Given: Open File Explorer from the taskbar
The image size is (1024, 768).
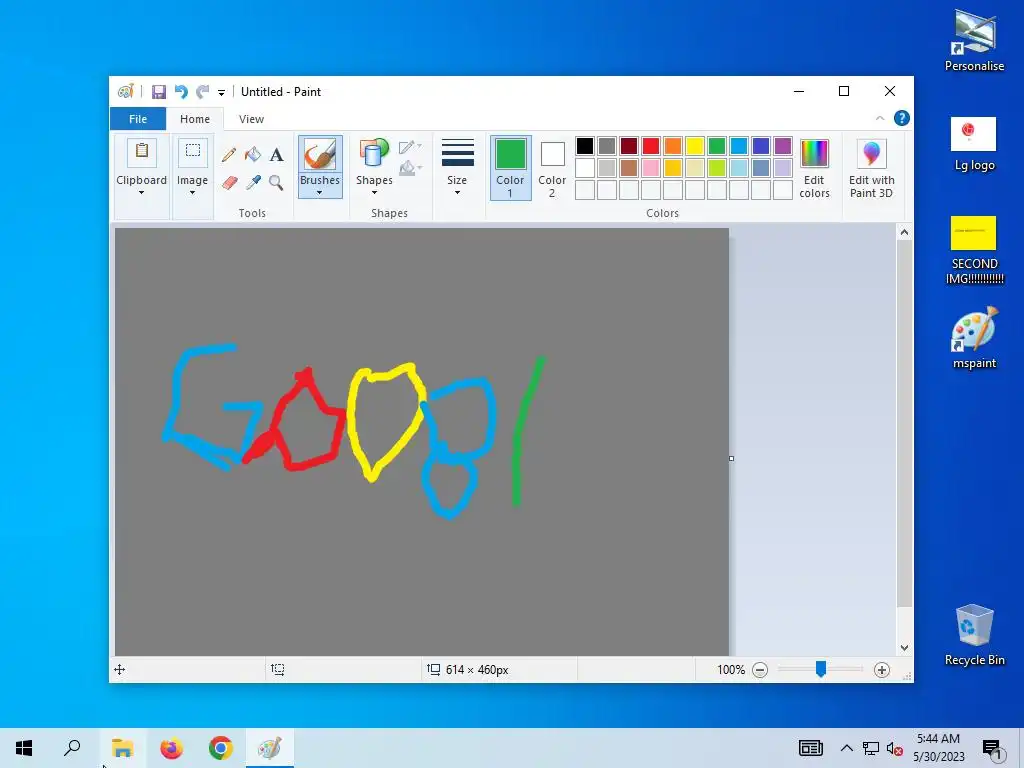Looking at the screenshot, I should point(122,748).
